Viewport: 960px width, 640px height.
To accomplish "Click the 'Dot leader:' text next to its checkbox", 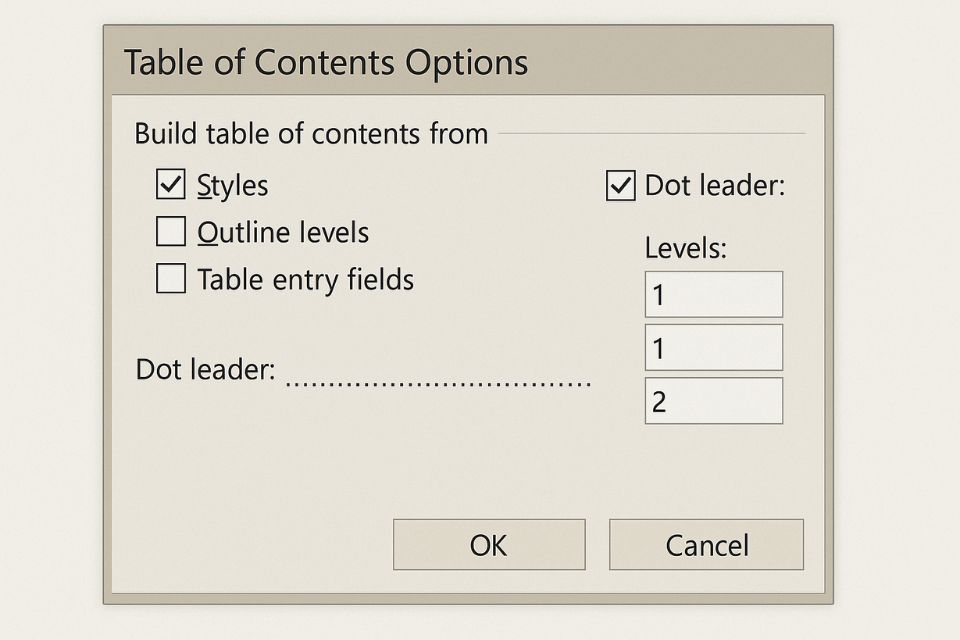I will pos(714,186).
